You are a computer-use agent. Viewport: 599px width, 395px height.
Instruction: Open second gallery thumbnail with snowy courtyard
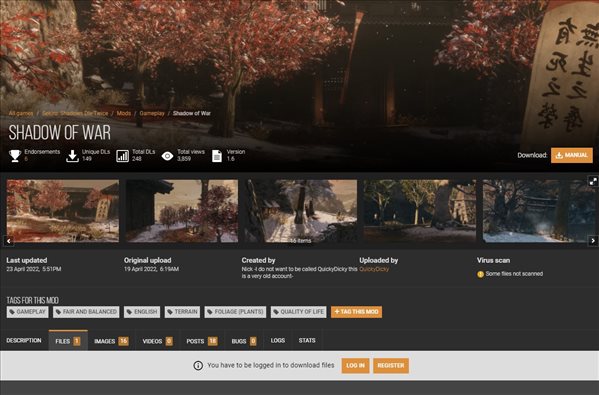click(182, 211)
